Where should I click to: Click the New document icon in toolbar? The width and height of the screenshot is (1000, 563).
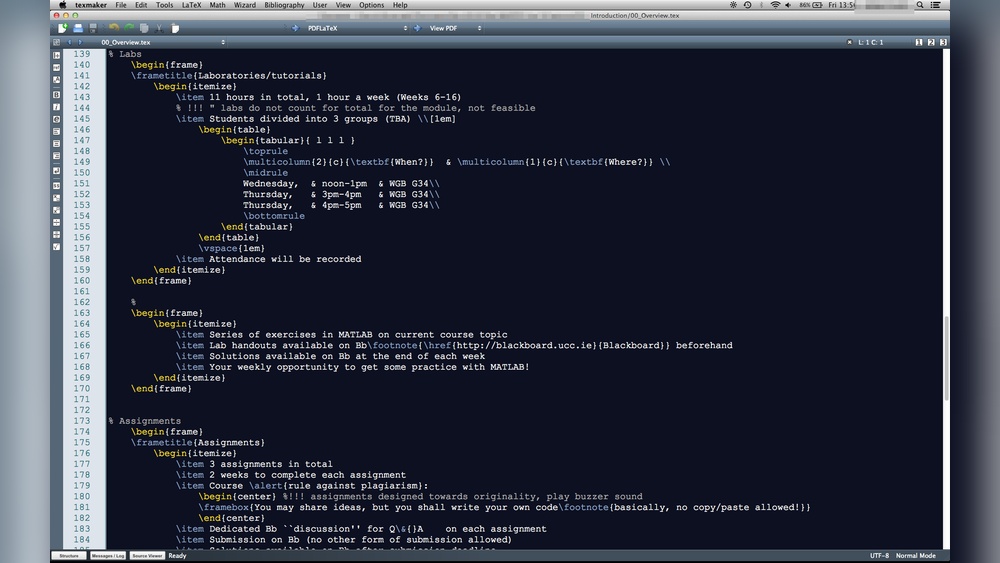62,28
